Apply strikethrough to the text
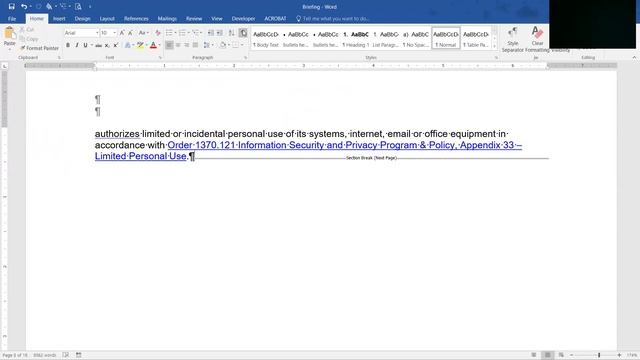The image size is (640, 360). click(98, 45)
